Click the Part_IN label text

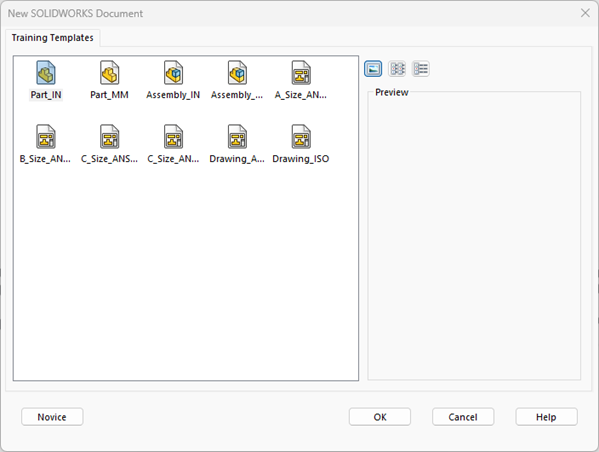click(x=46, y=95)
